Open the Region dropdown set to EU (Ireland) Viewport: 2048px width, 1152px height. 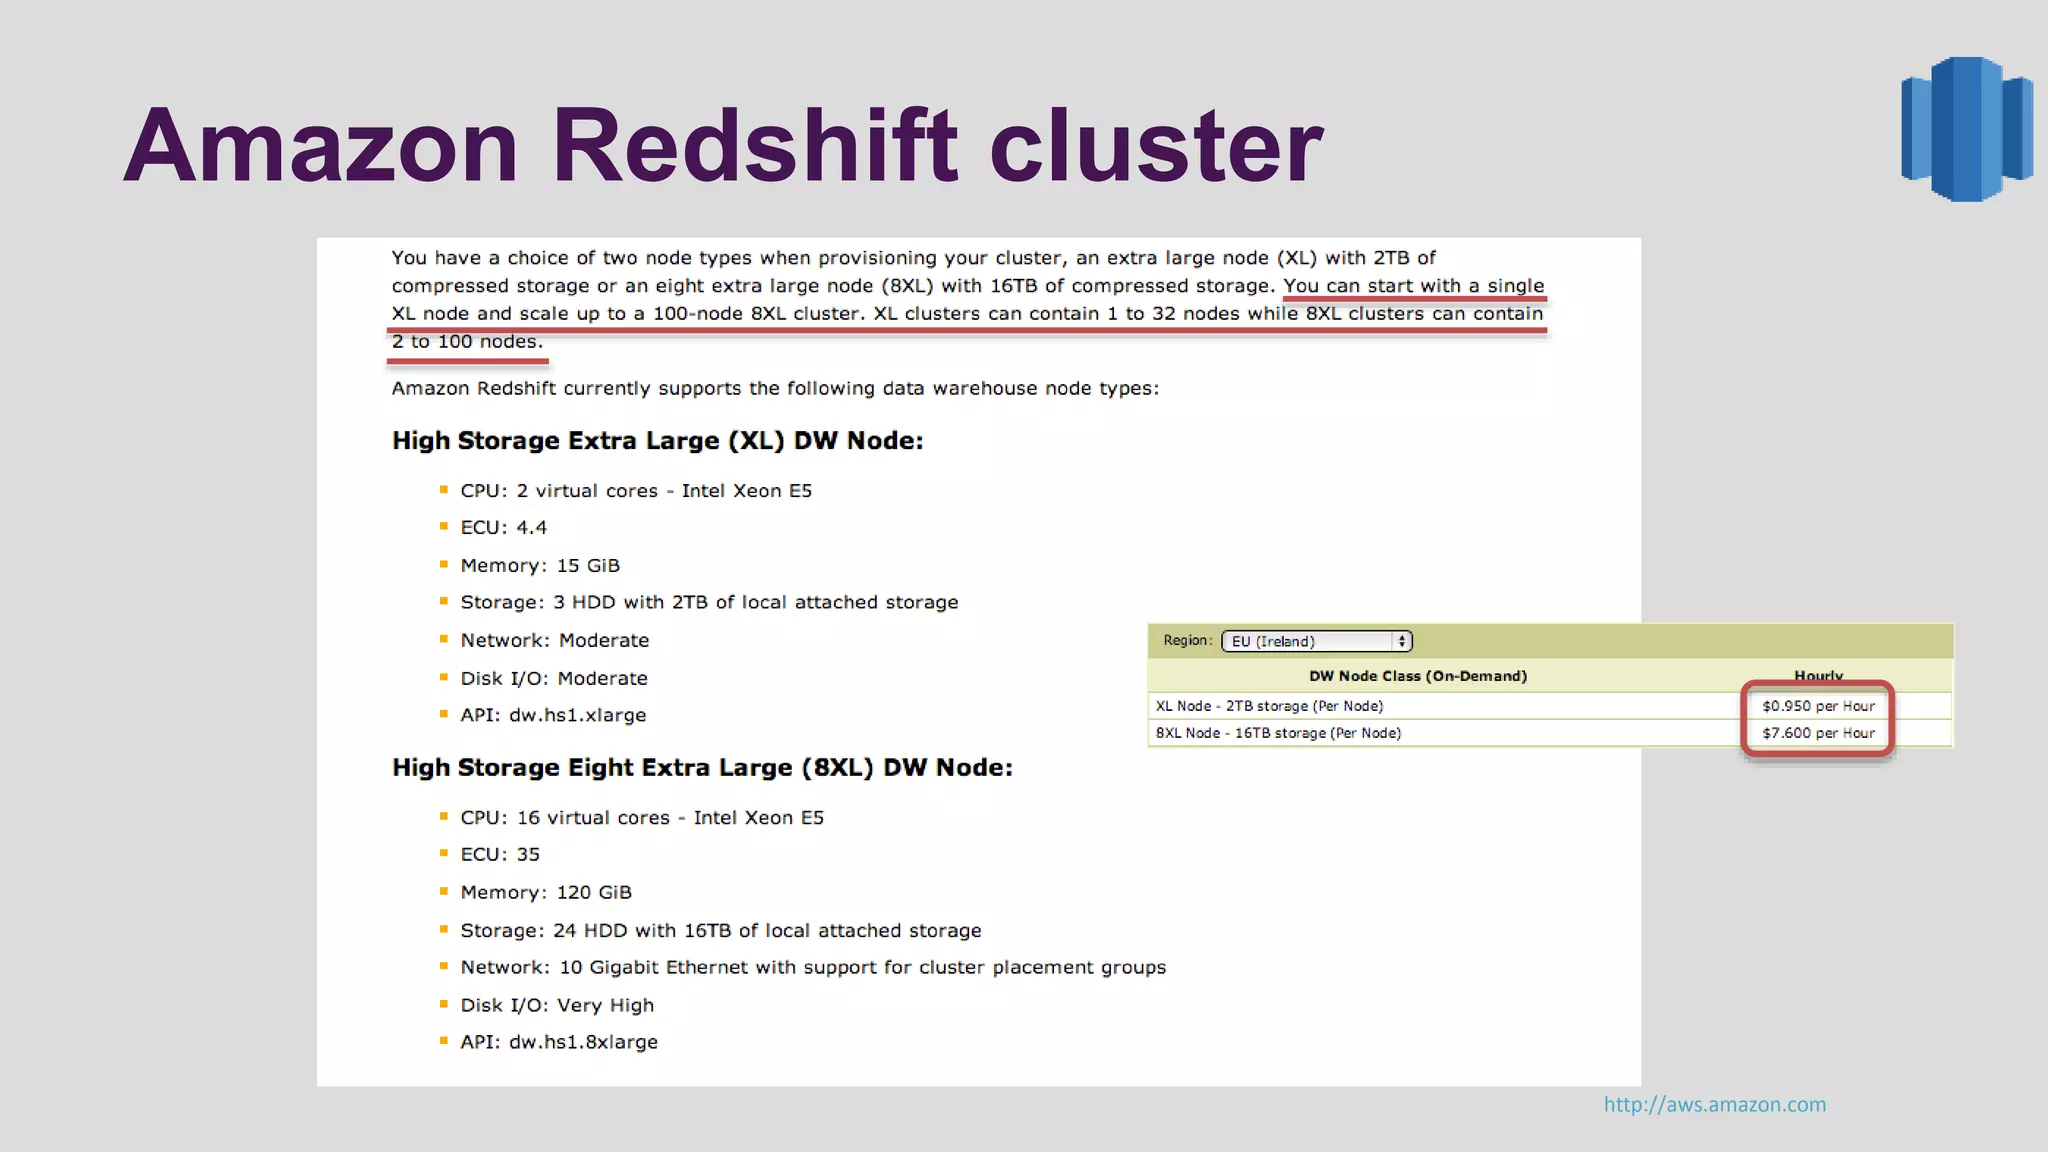1317,641
